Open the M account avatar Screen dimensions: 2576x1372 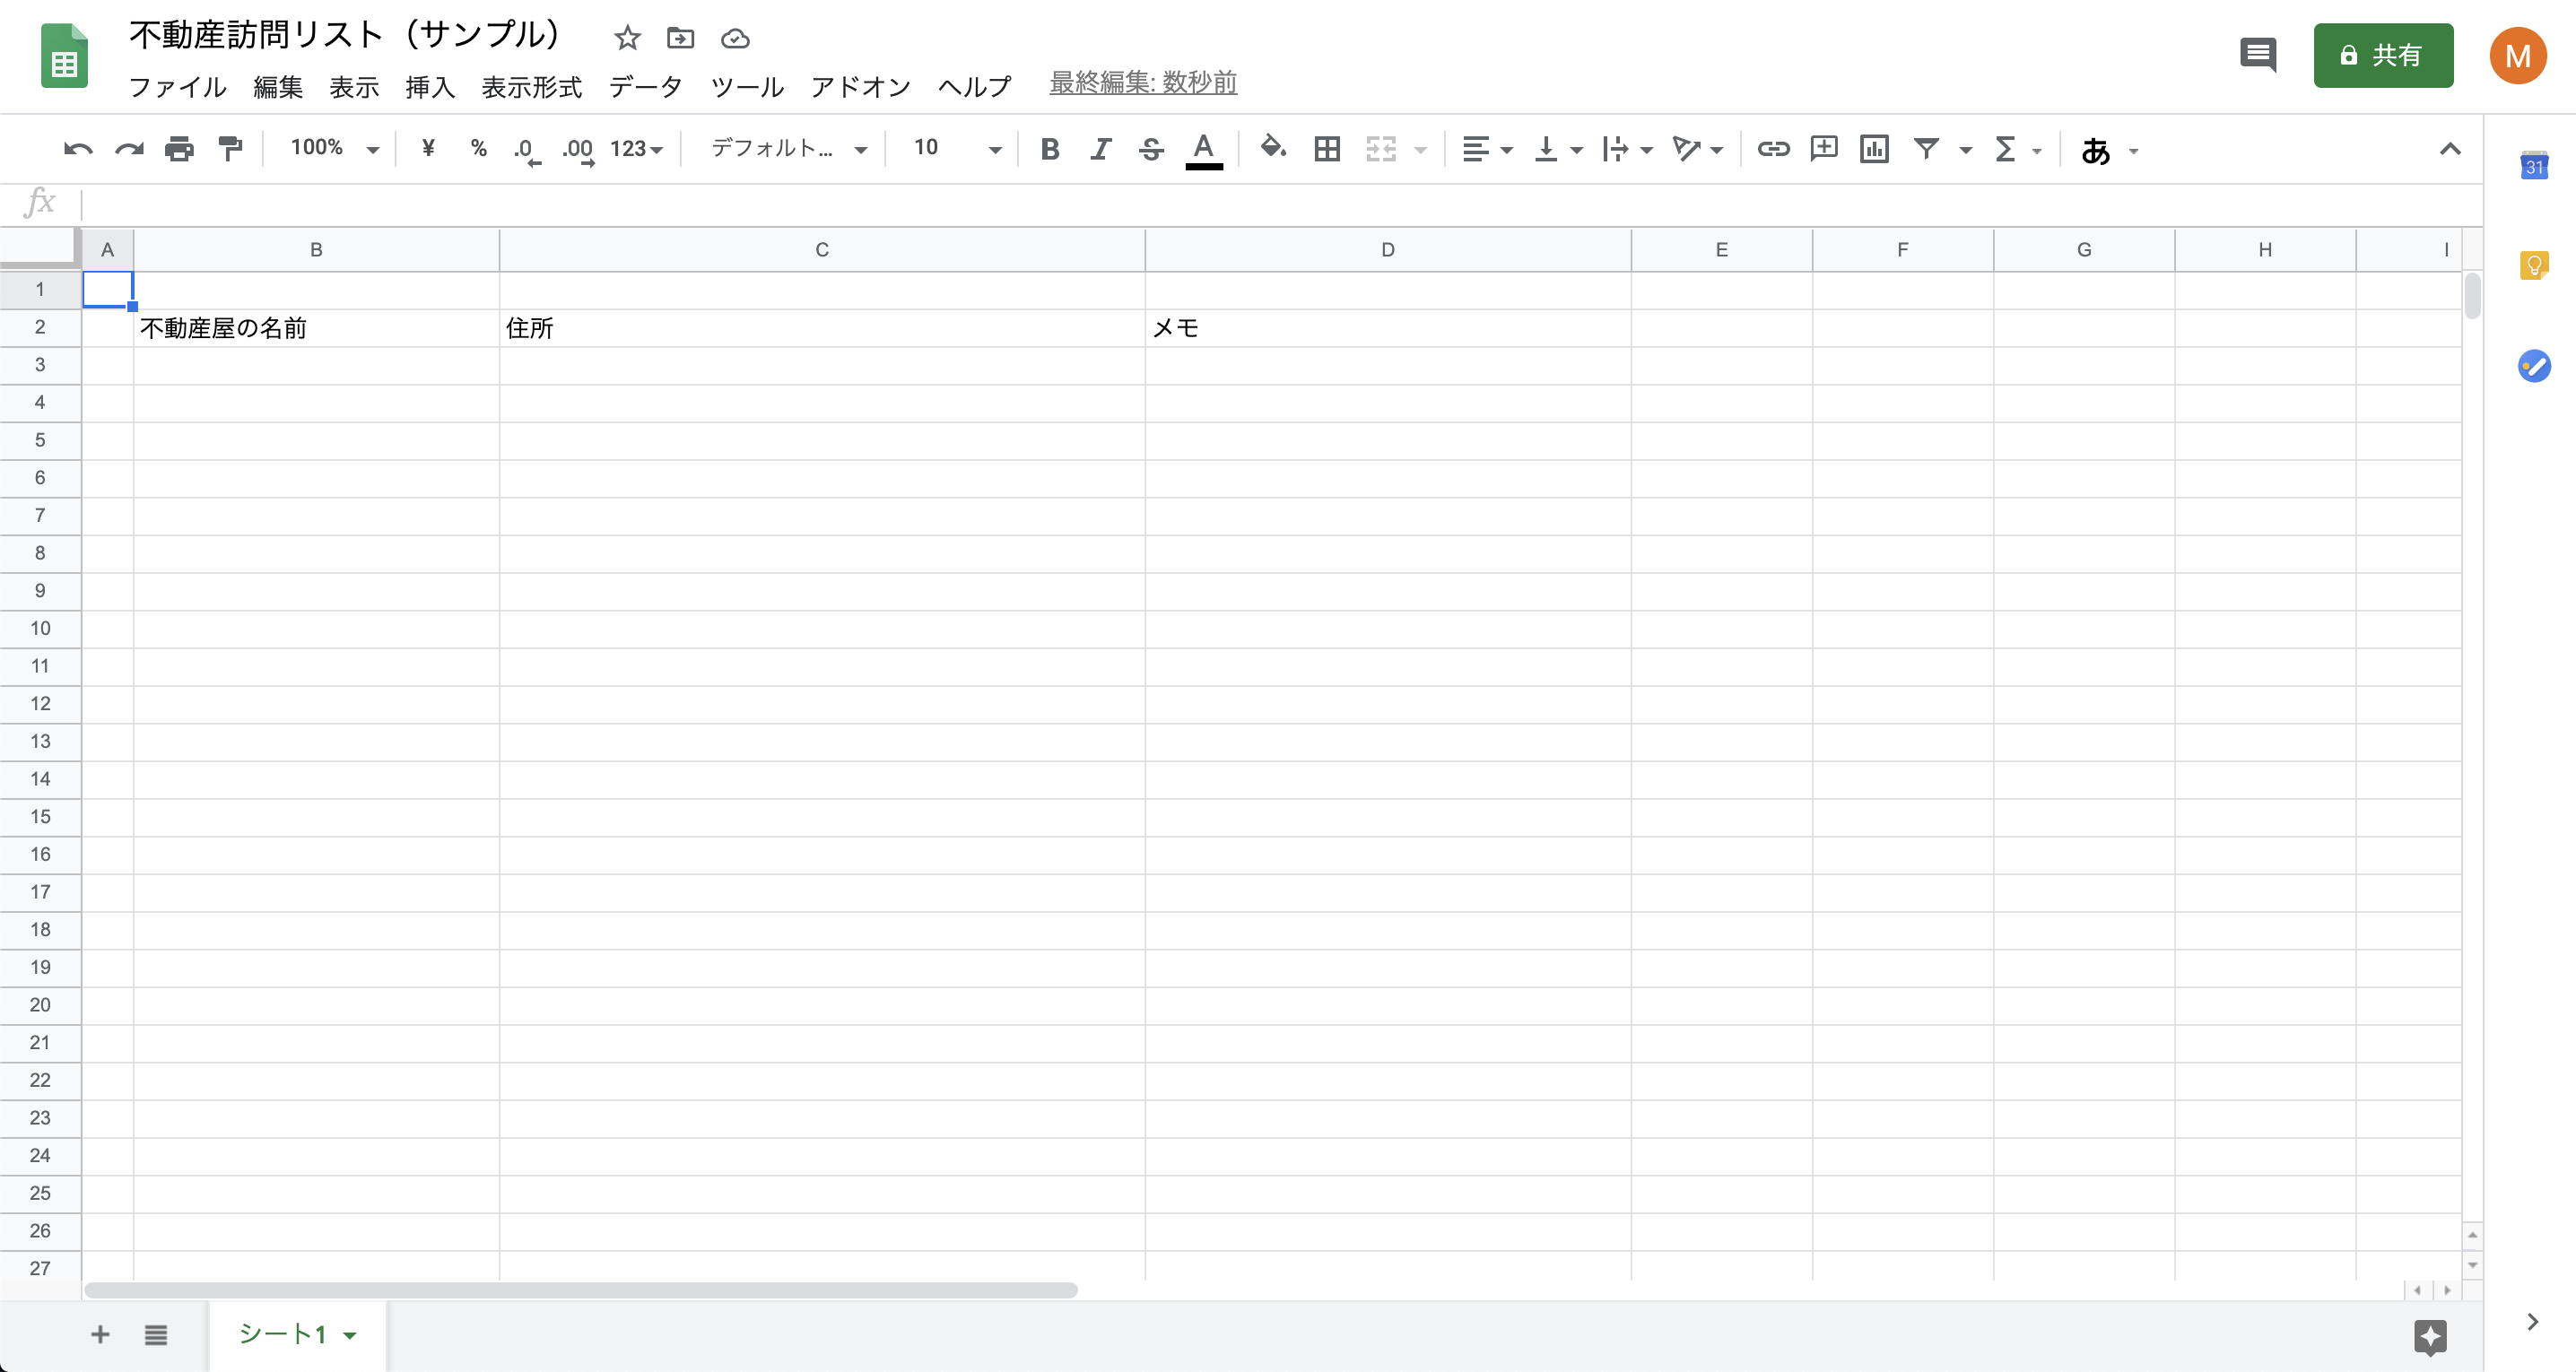(2517, 56)
